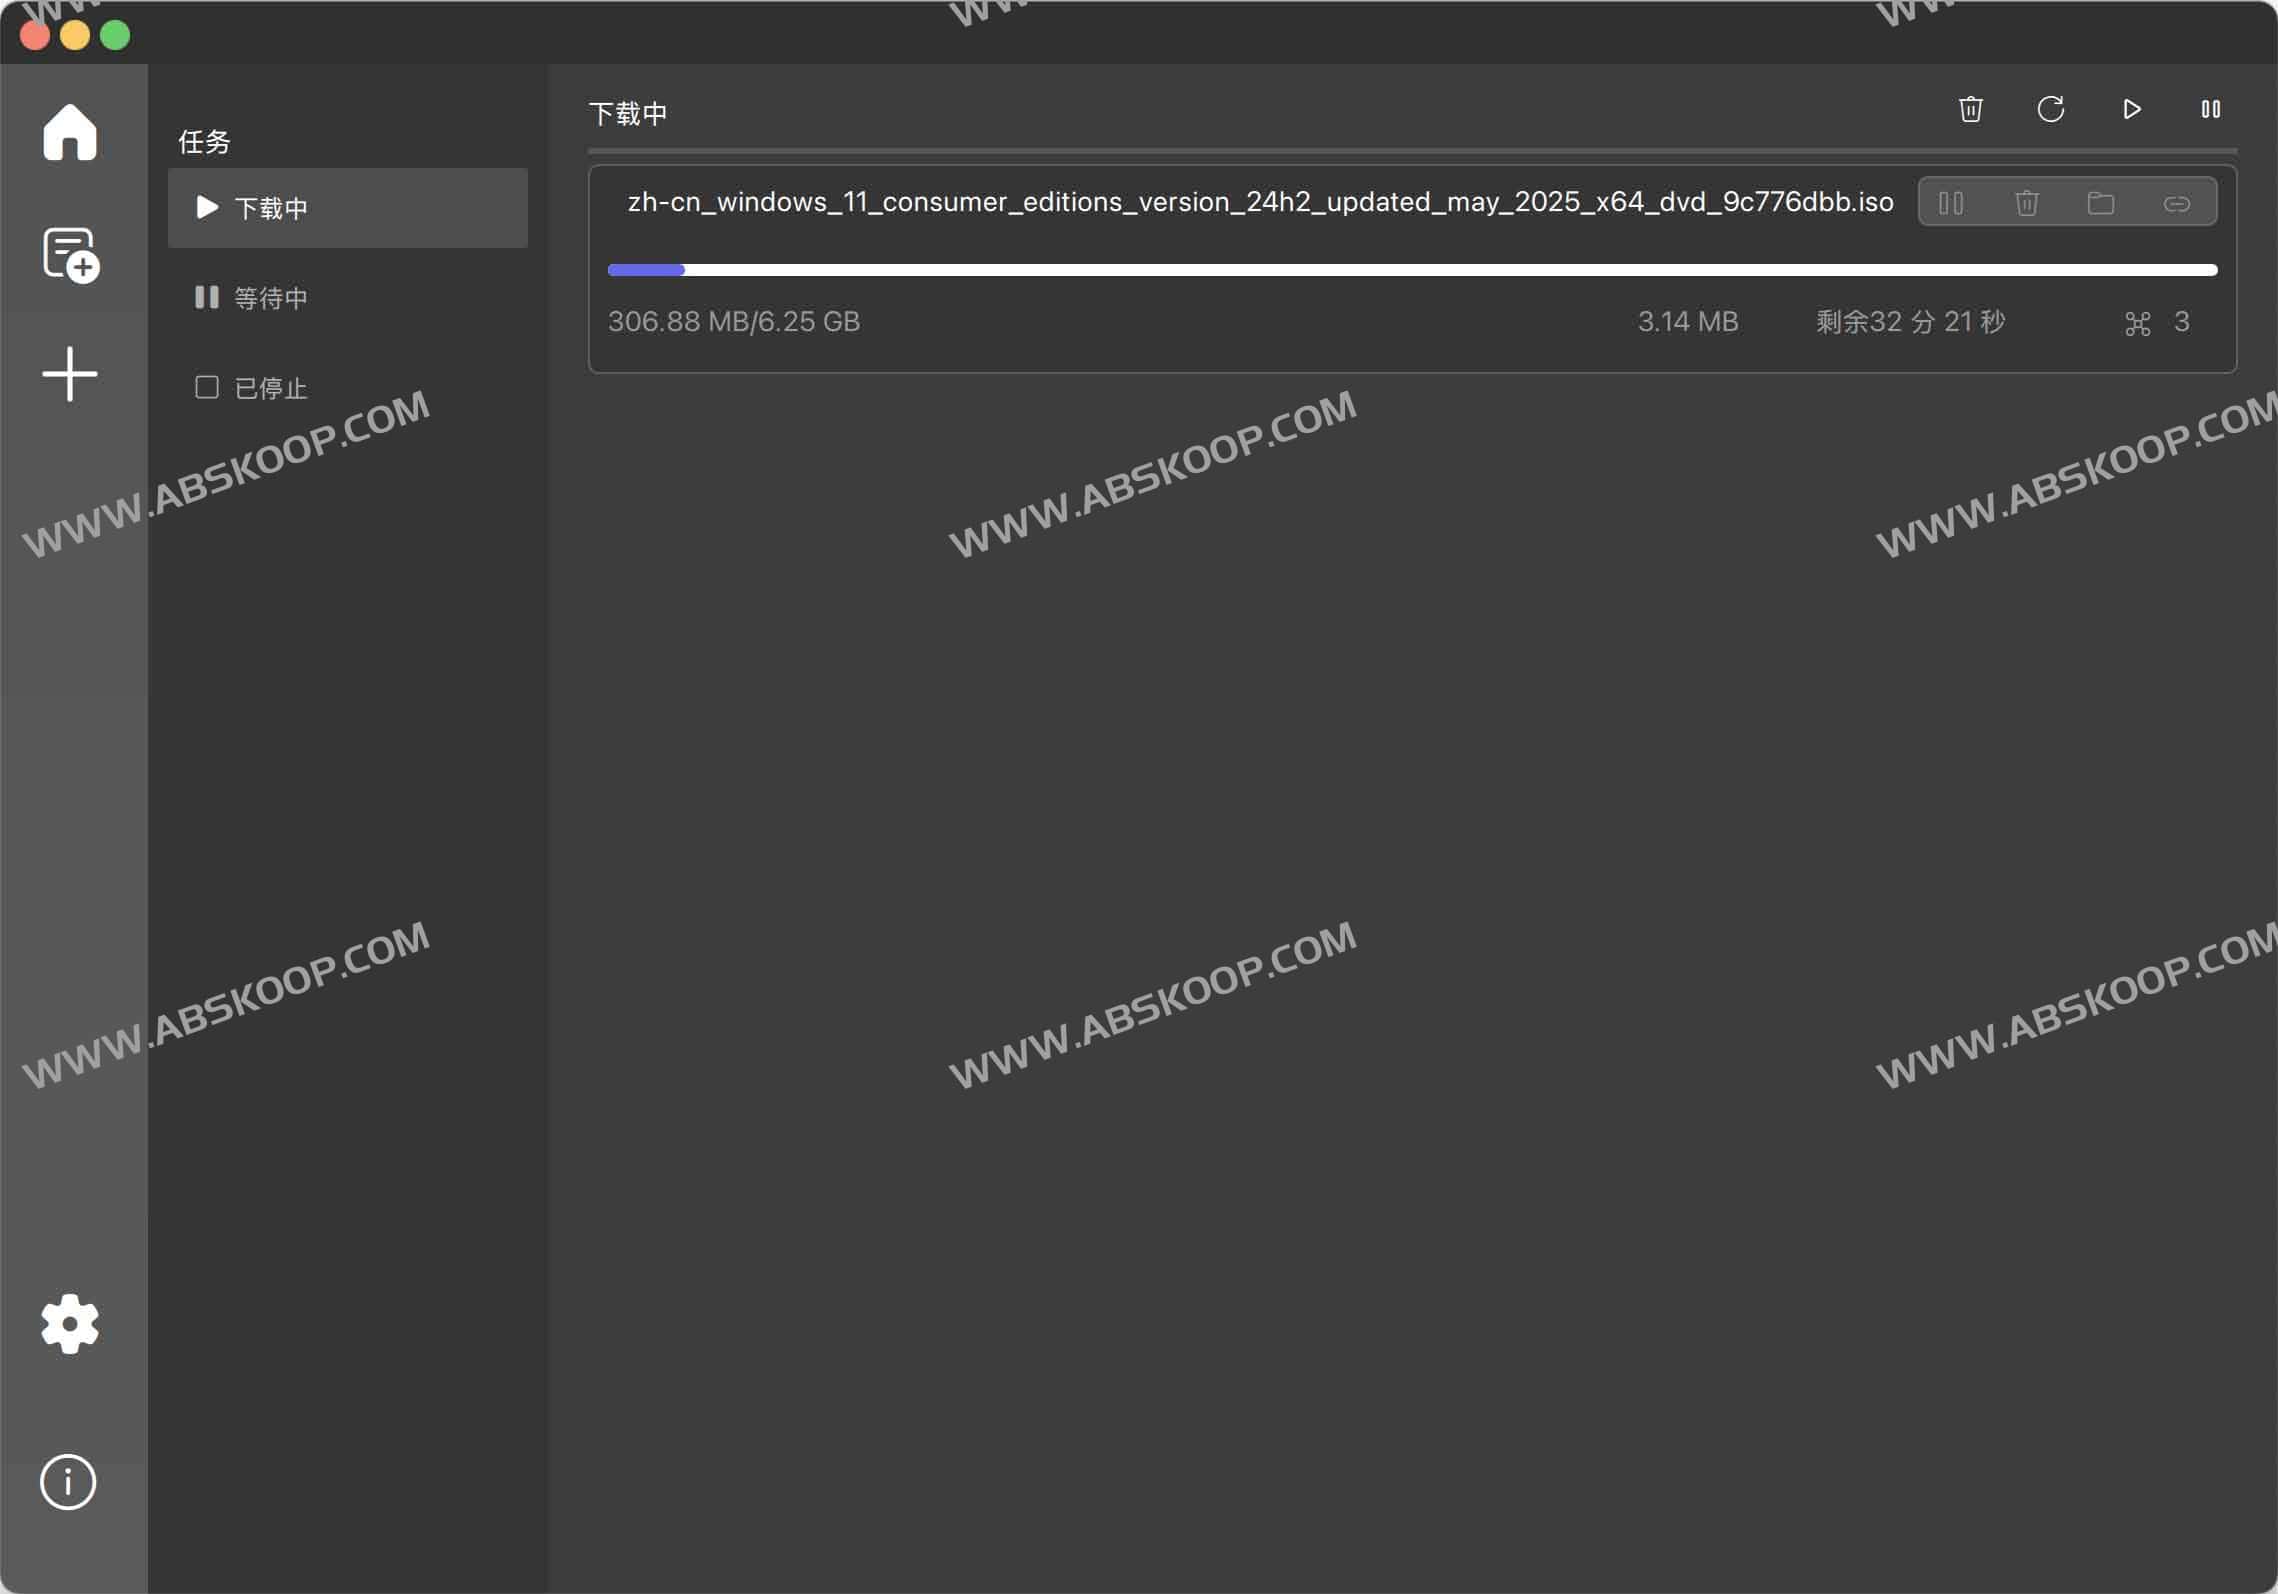Viewport: 2278px width, 1594px height.
Task: Refresh the task list
Action: point(2051,109)
